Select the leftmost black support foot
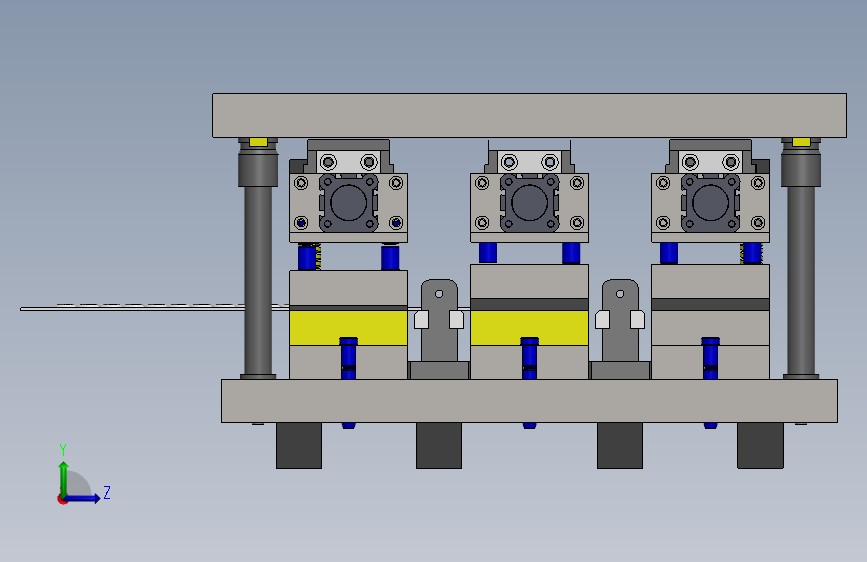 pyautogui.click(x=299, y=445)
